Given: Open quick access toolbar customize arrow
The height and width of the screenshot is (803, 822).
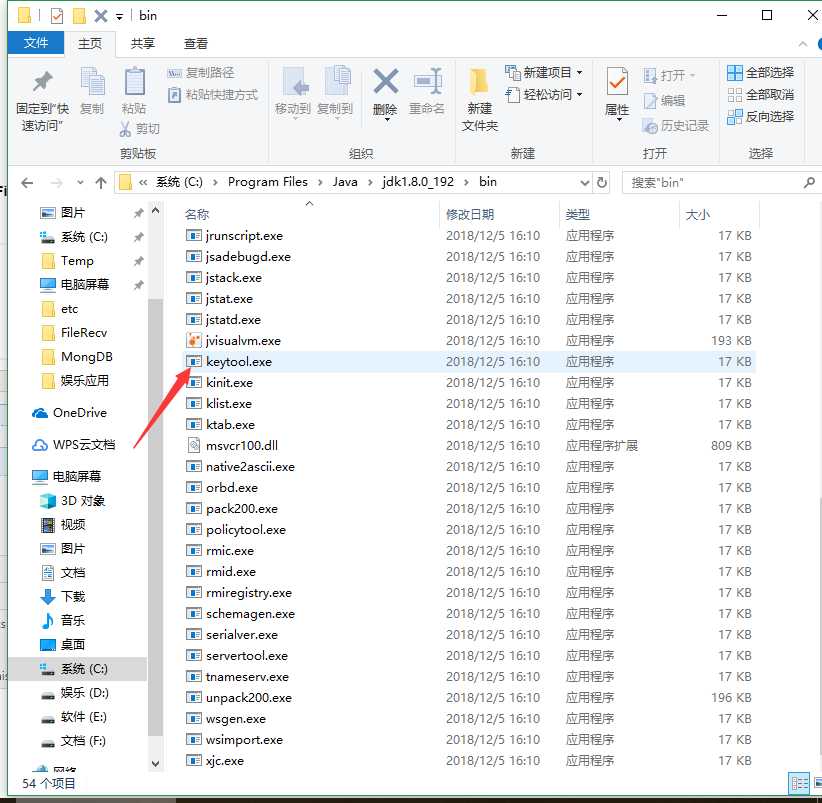Looking at the screenshot, I should pyautogui.click(x=120, y=17).
